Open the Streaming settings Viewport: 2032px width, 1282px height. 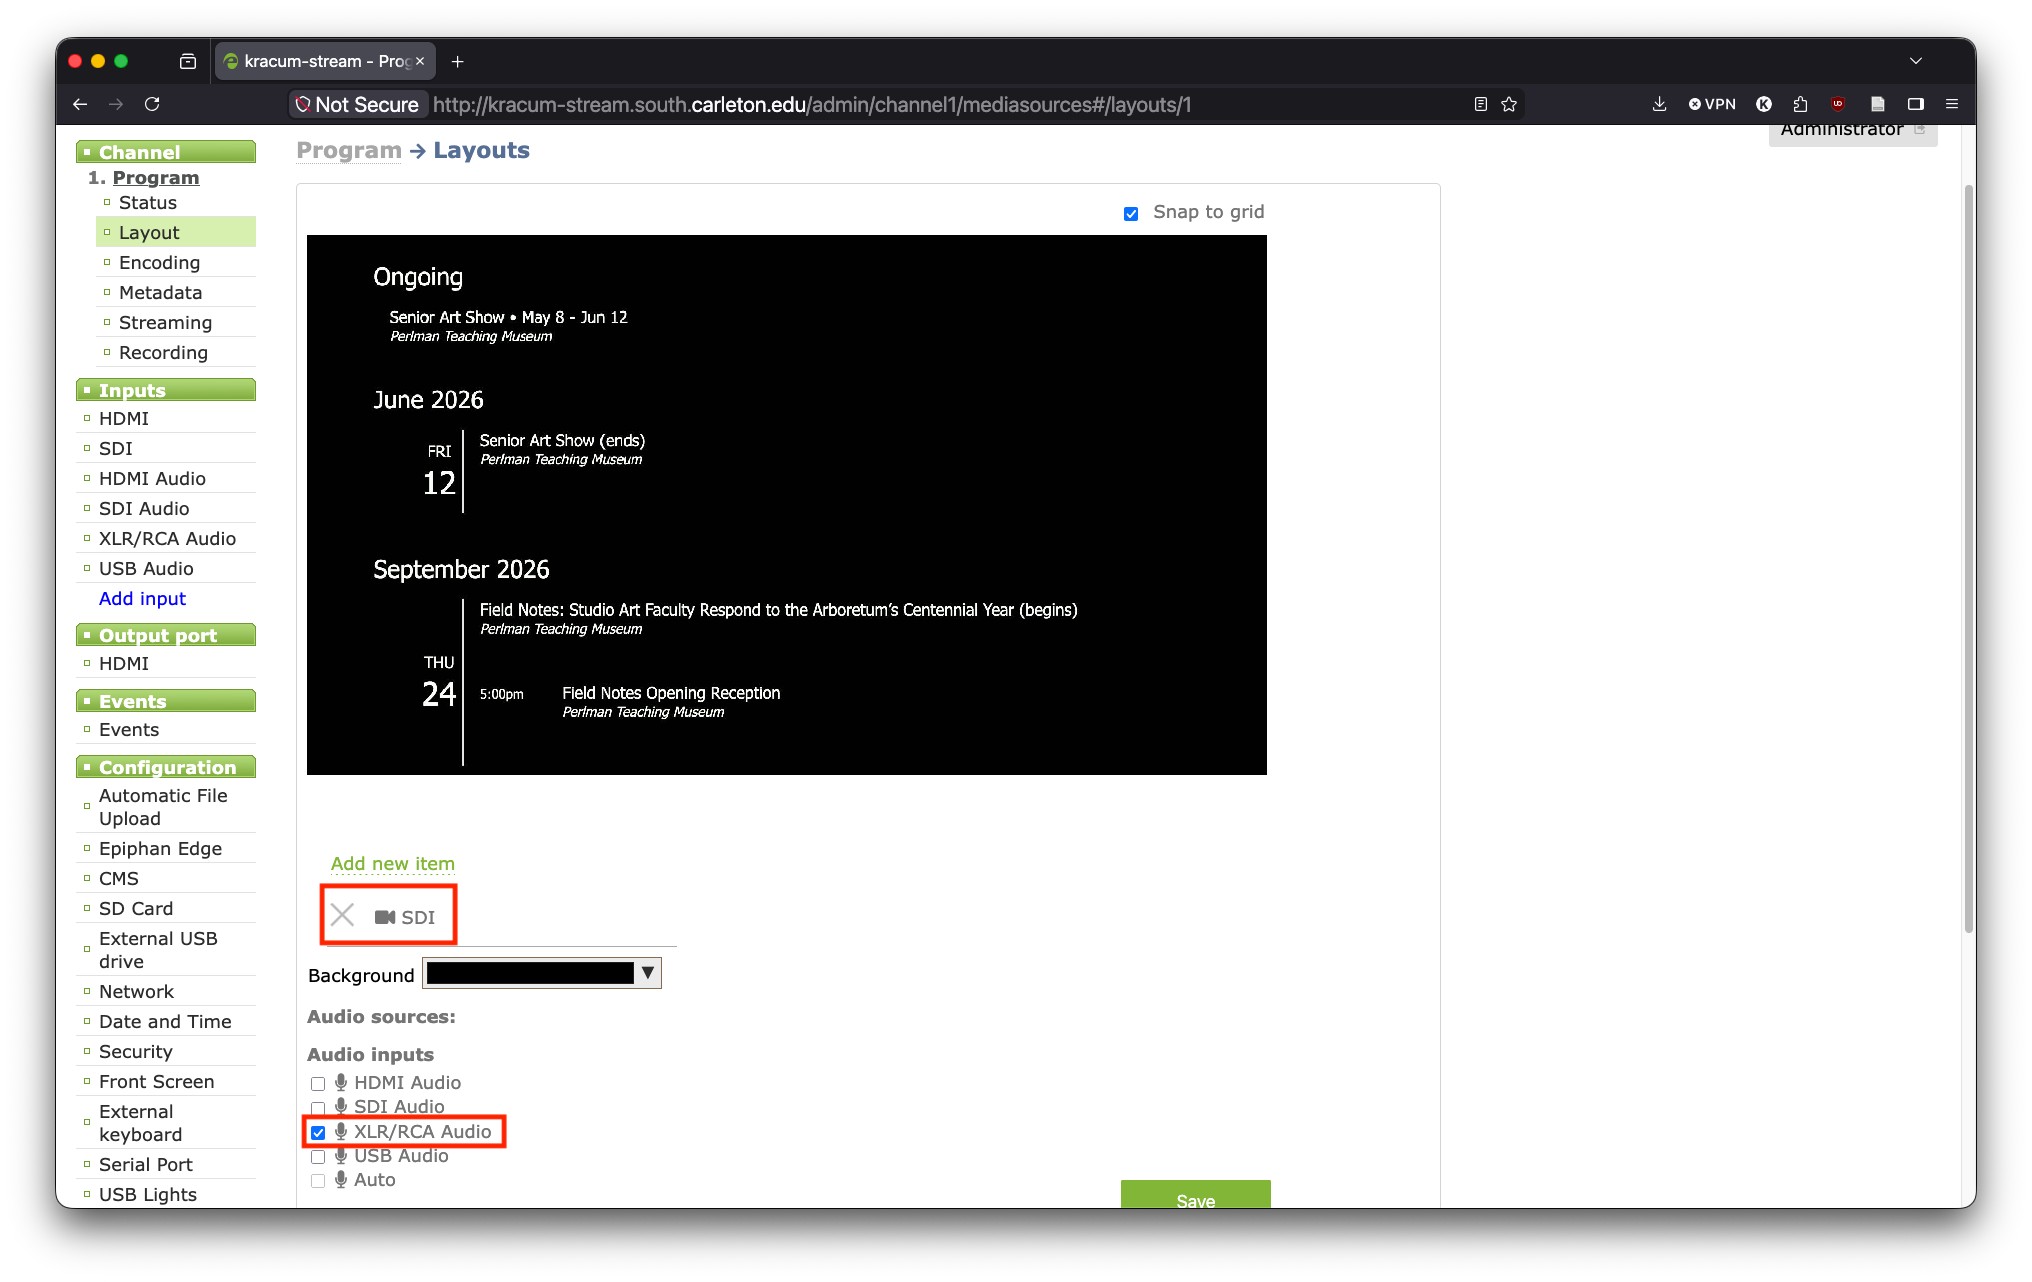[x=165, y=322]
